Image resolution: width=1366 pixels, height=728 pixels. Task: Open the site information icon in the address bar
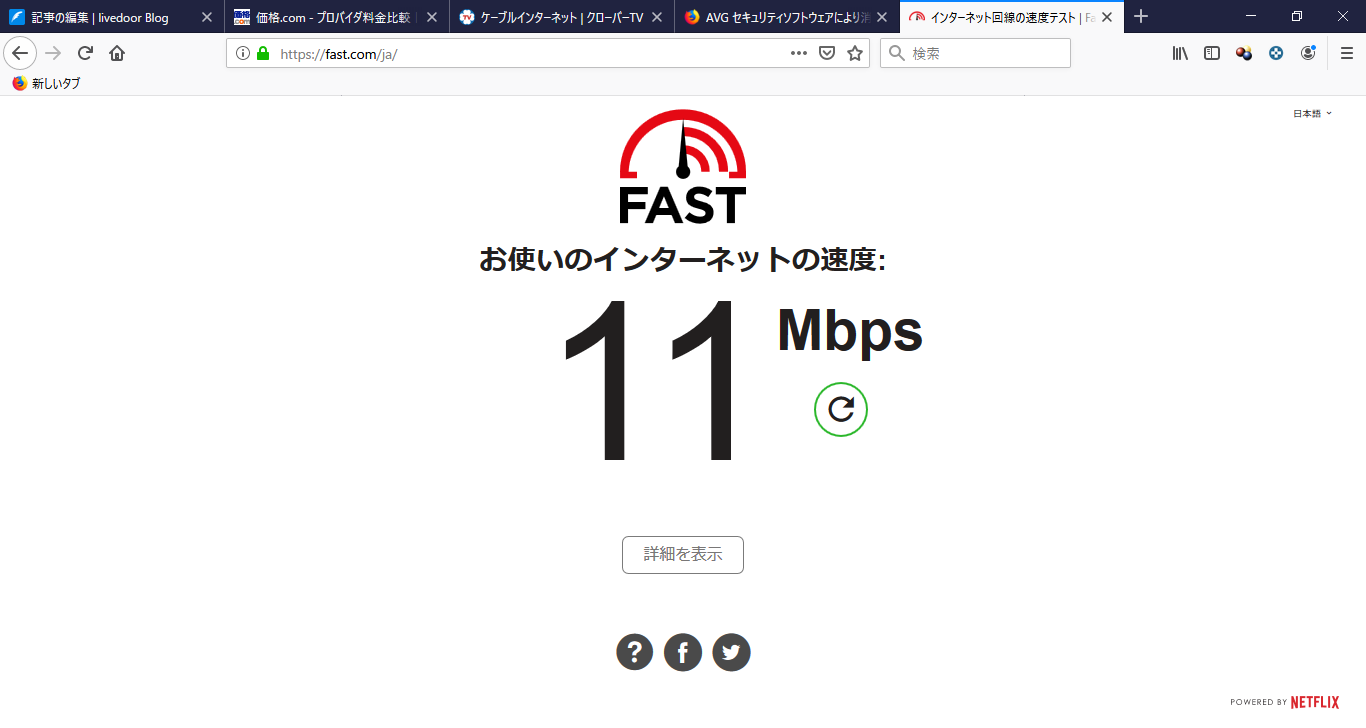[243, 53]
